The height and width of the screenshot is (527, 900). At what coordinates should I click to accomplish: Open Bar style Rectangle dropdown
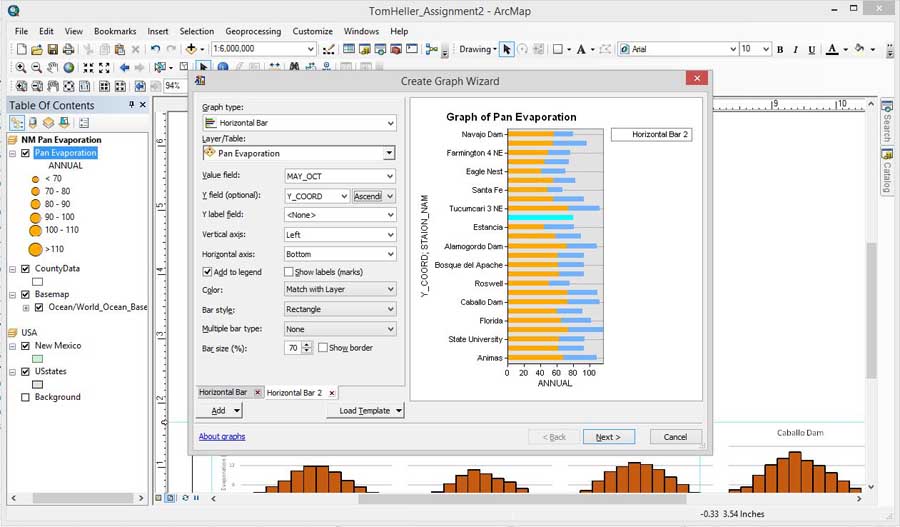point(340,309)
